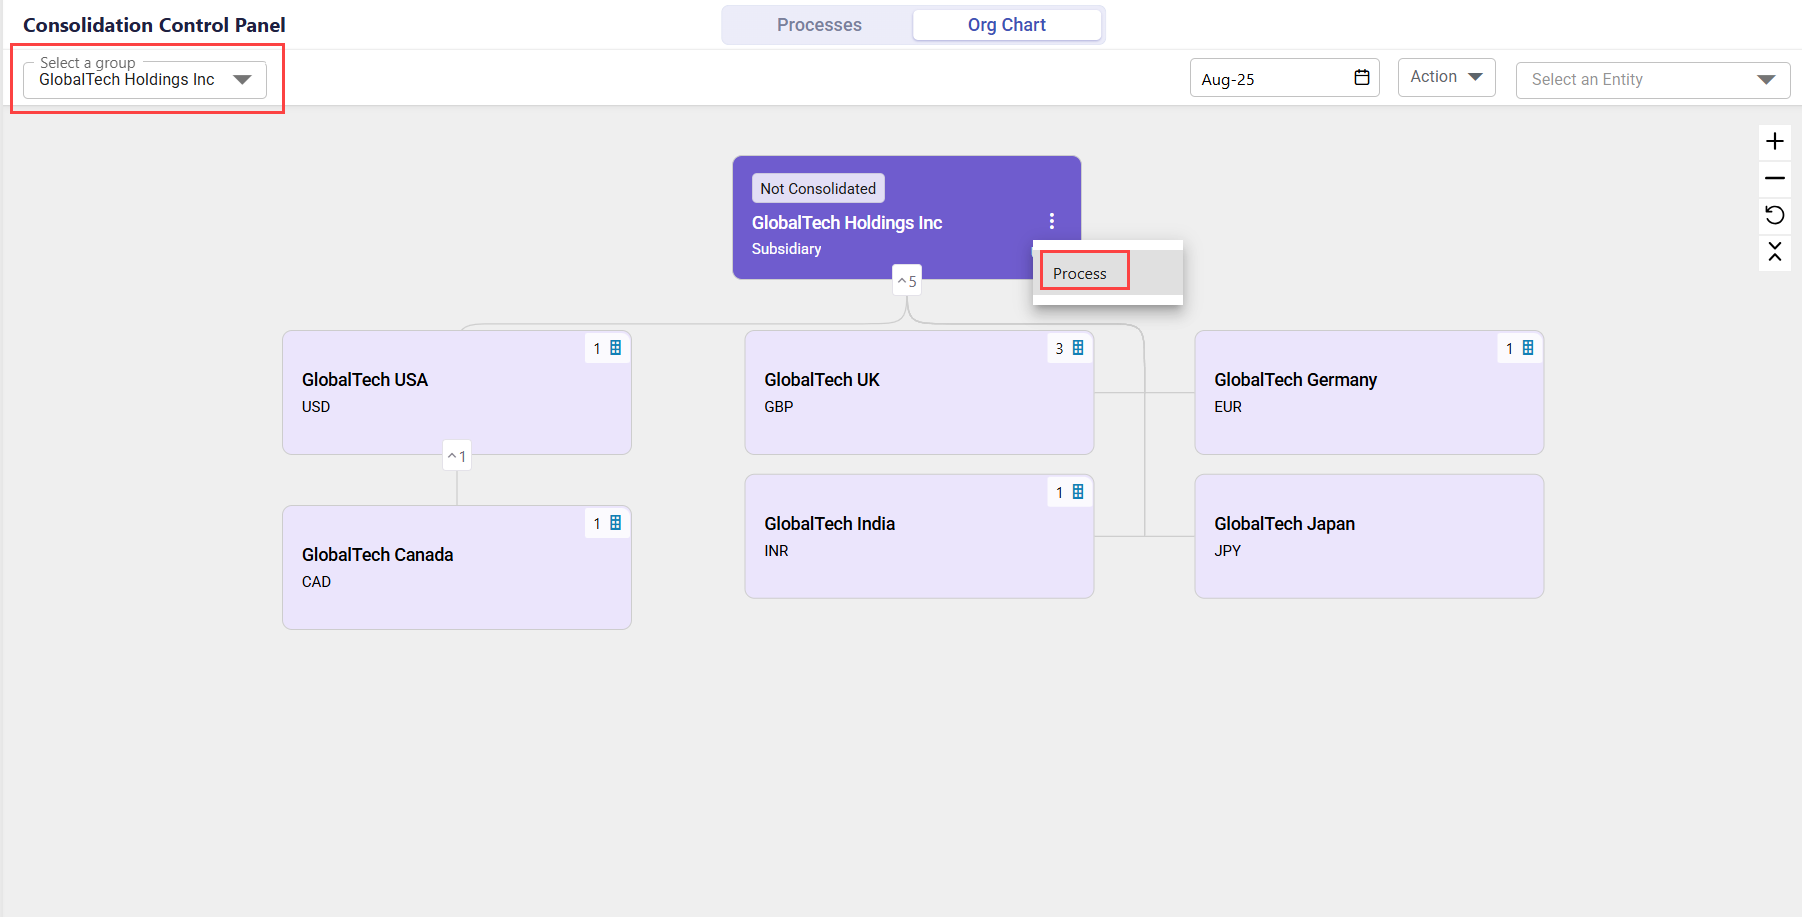Click the building icon on GlobalTech India
Screen dimensions: 1802x917
point(1077,492)
